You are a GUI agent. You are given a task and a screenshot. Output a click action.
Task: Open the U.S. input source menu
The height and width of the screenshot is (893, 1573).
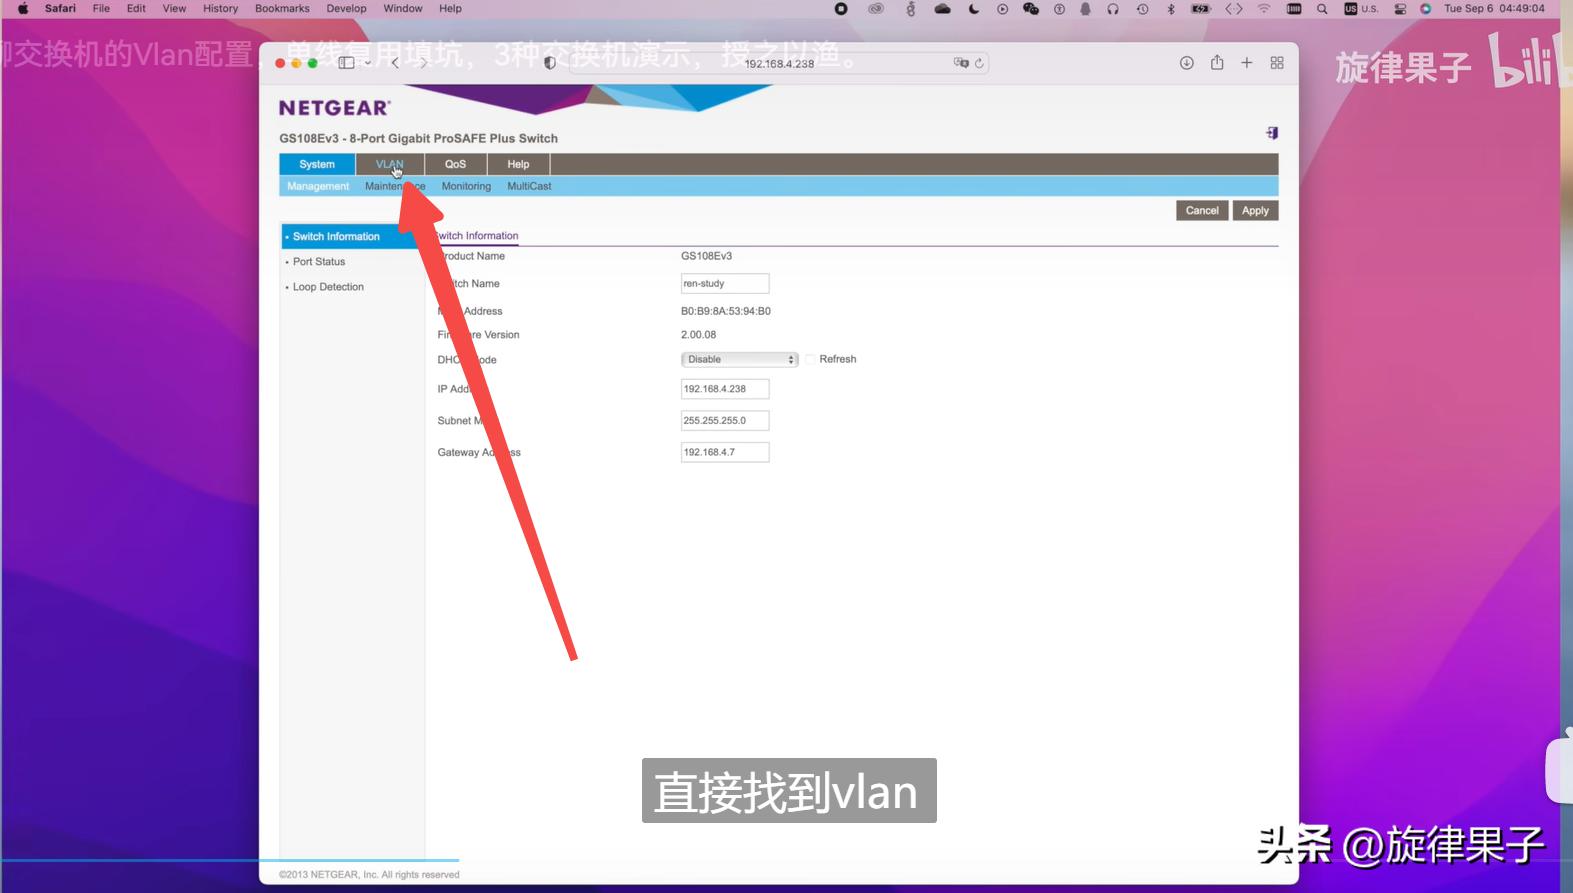[1361, 8]
